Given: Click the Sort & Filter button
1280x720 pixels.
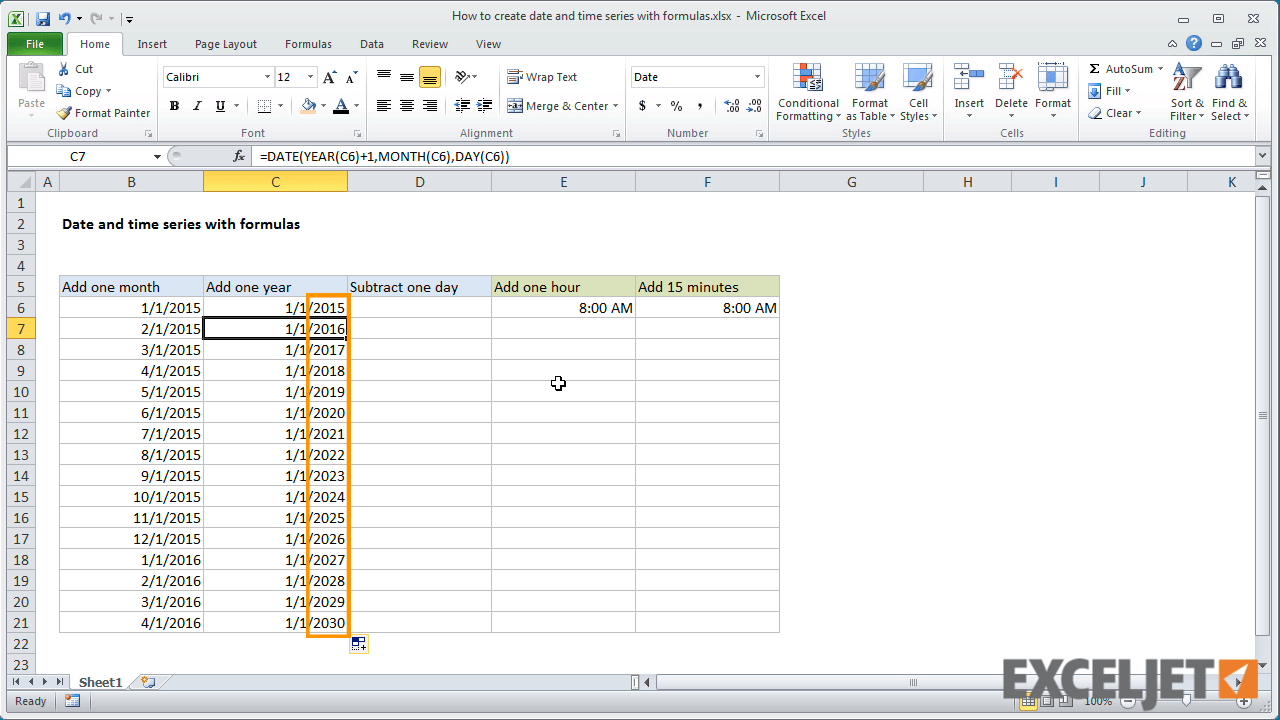Looking at the screenshot, I should point(1186,93).
